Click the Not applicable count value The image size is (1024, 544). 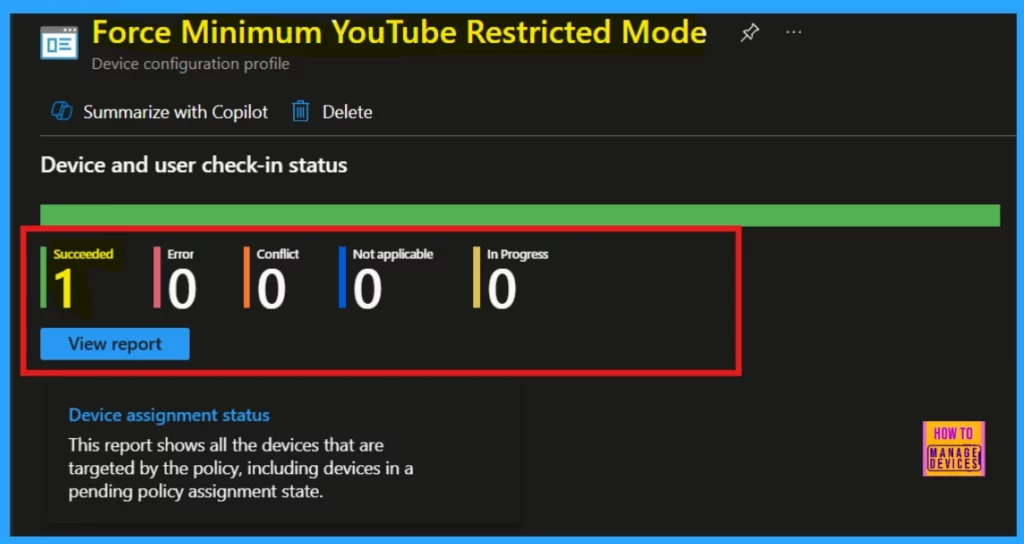[367, 289]
